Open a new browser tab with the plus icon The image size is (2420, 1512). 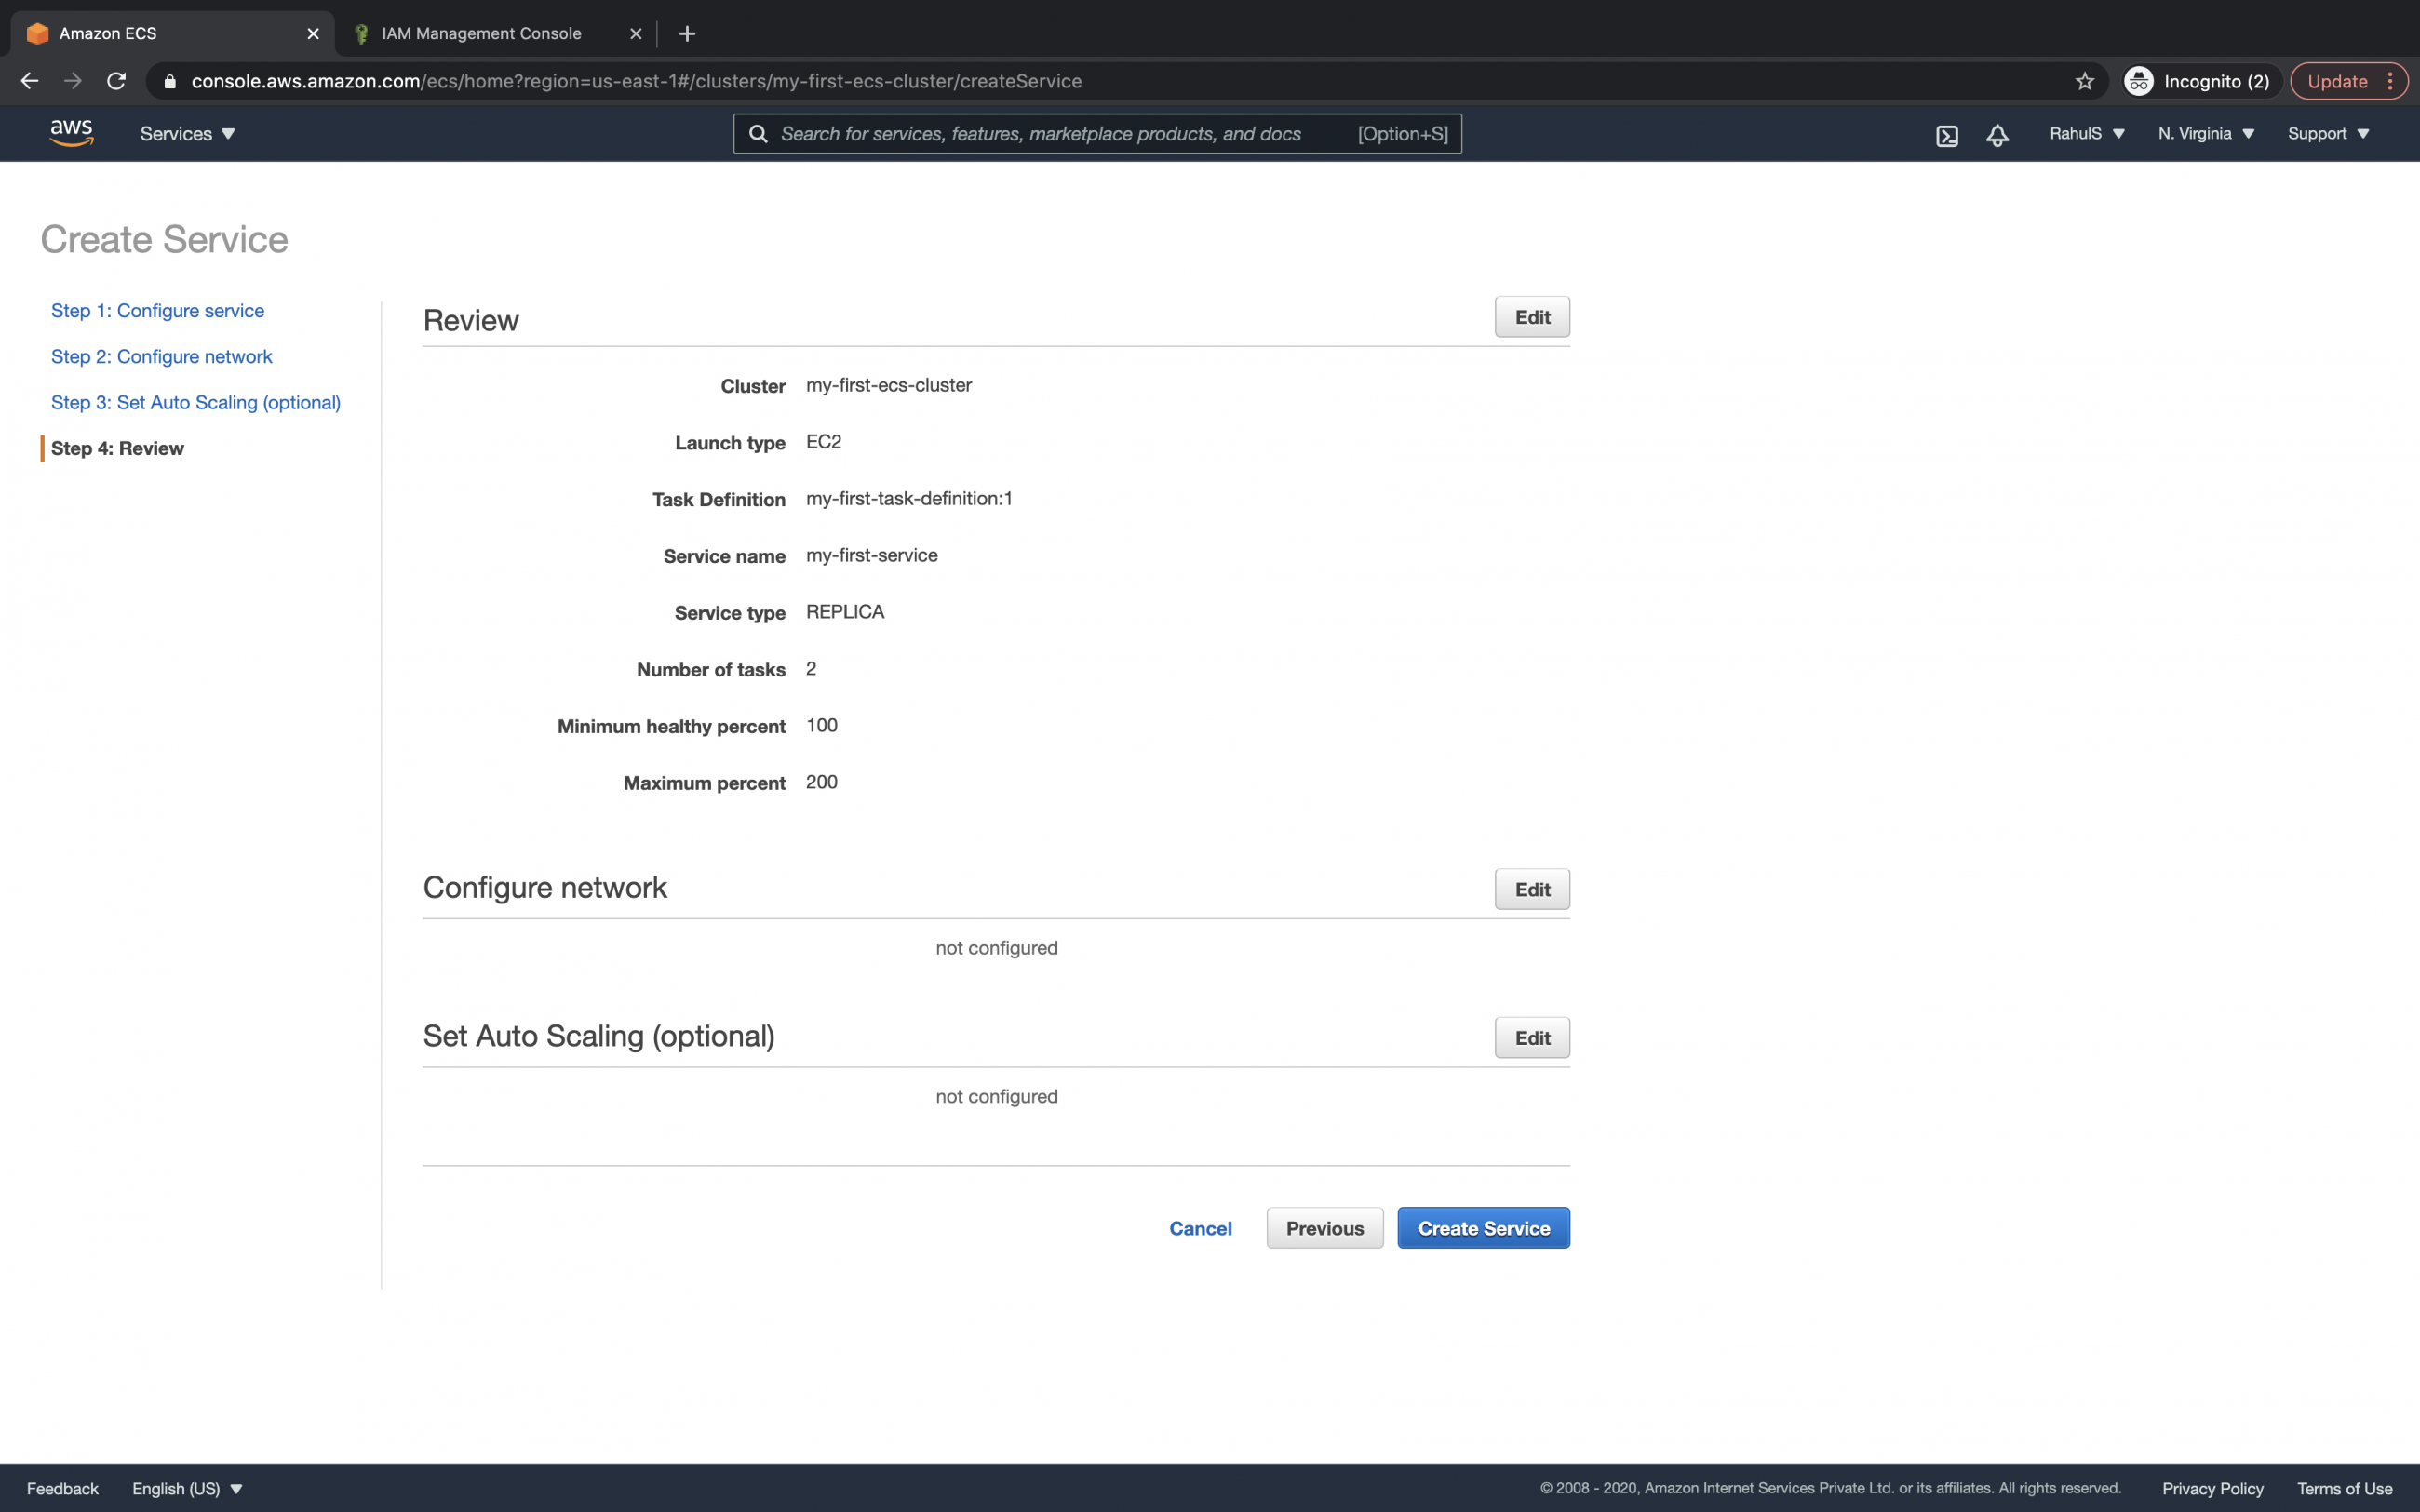tap(687, 33)
